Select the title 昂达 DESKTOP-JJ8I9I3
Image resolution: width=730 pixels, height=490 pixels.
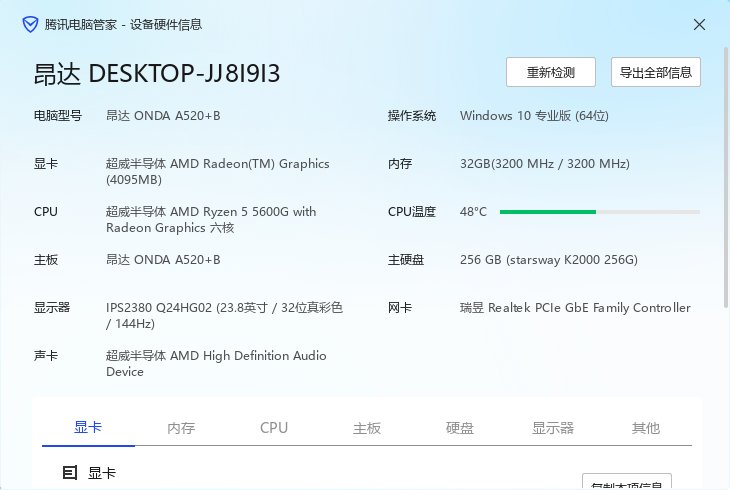[x=157, y=74]
